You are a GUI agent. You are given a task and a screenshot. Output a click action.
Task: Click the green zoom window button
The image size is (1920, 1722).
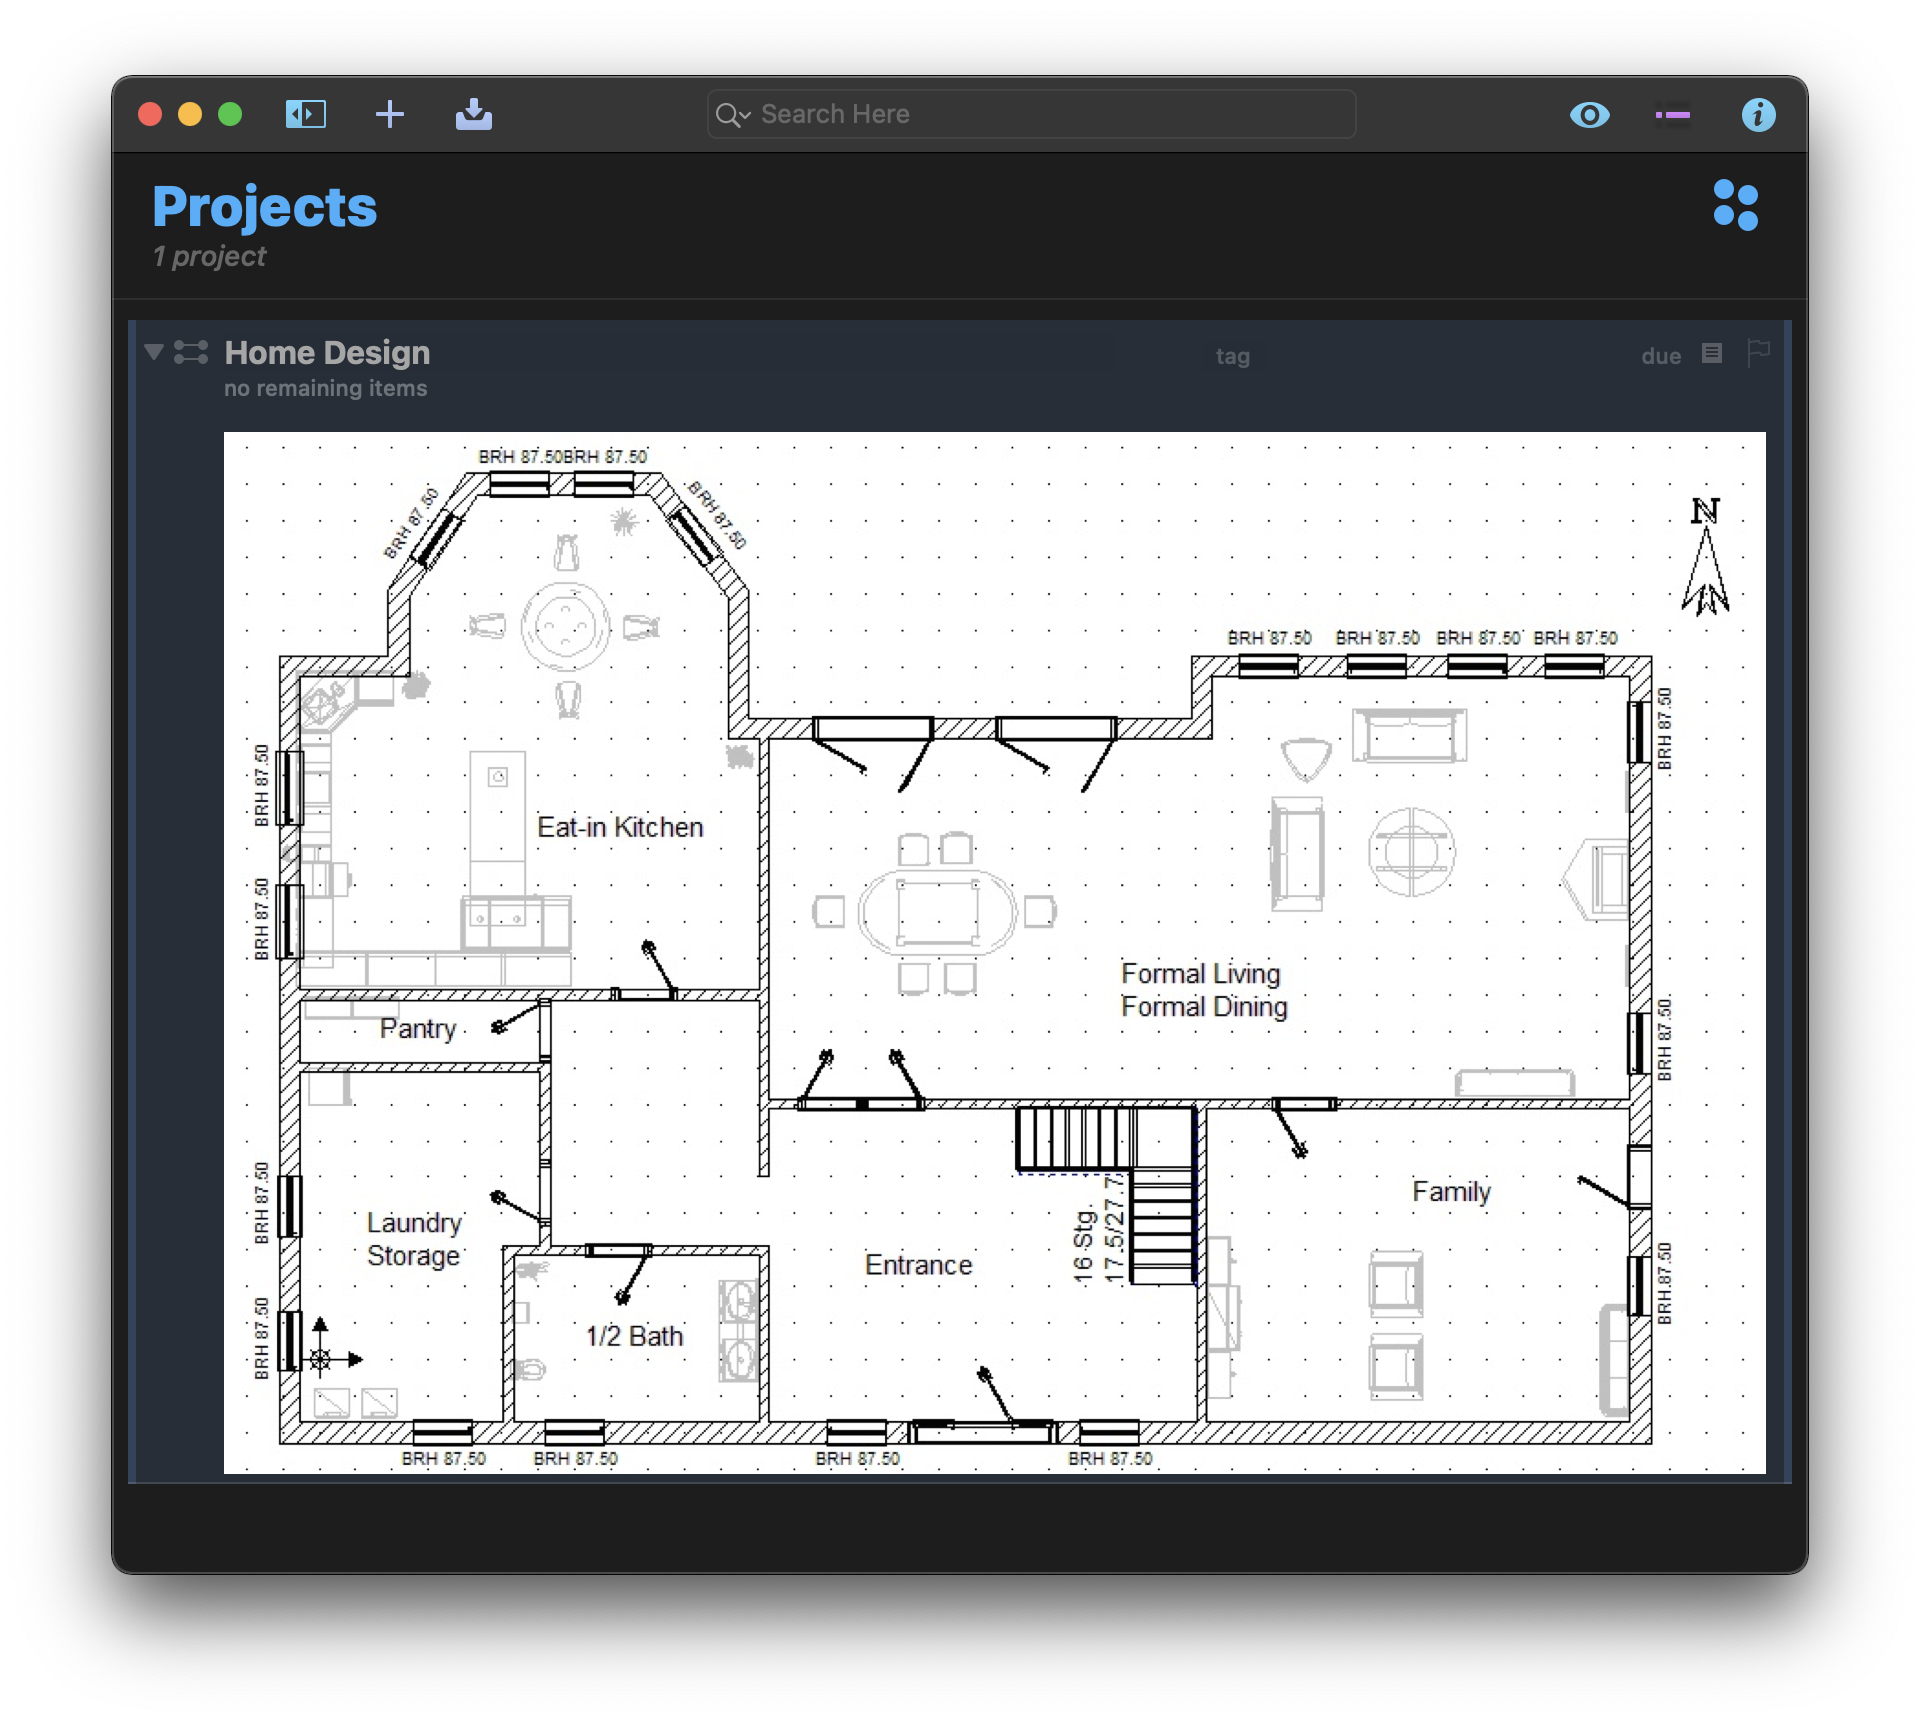[230, 114]
